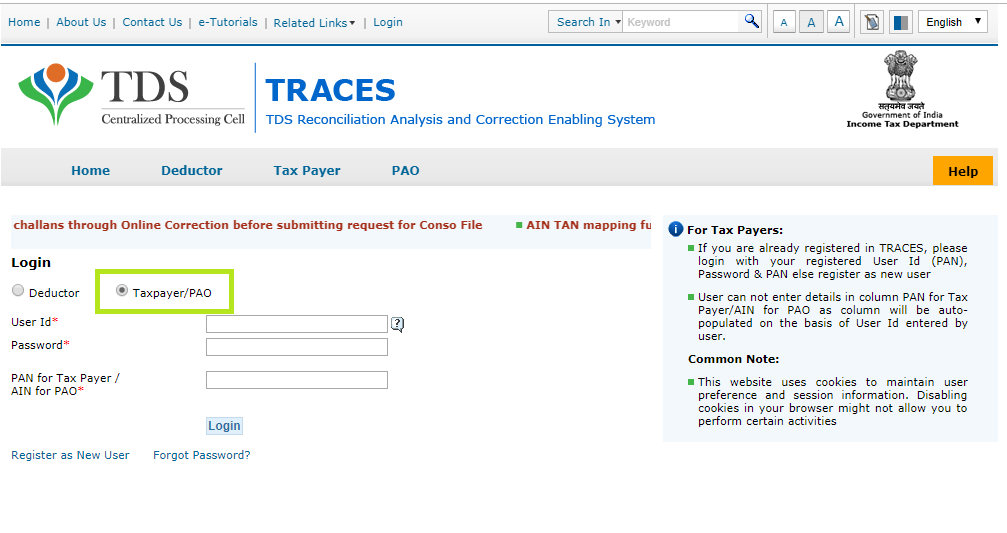Open the e-Tutorials link
This screenshot has height=533, width=1007.
click(228, 22)
